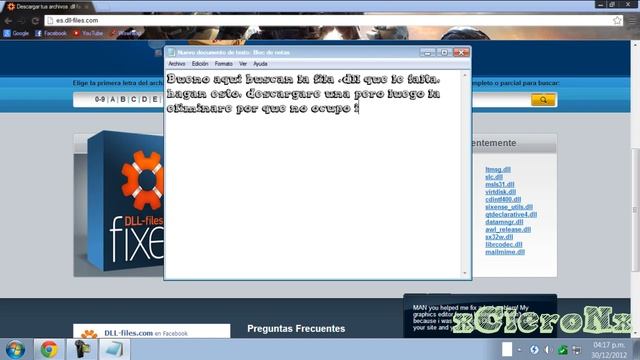The height and width of the screenshot is (360, 640).
Task: Open the mailmime.dll link
Action: (505, 252)
